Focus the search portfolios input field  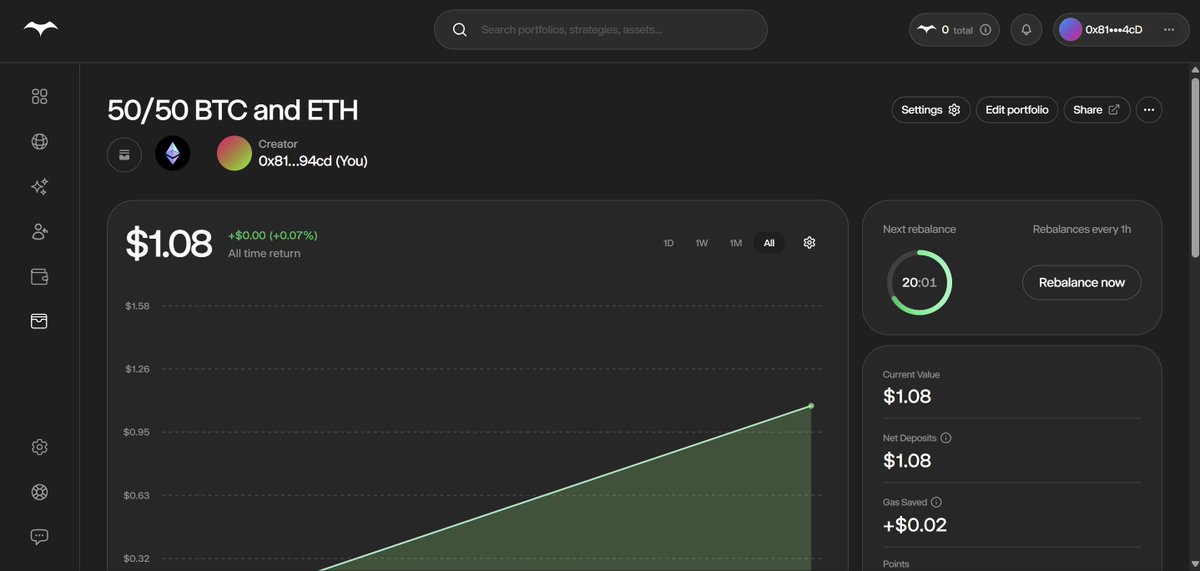[x=601, y=30]
